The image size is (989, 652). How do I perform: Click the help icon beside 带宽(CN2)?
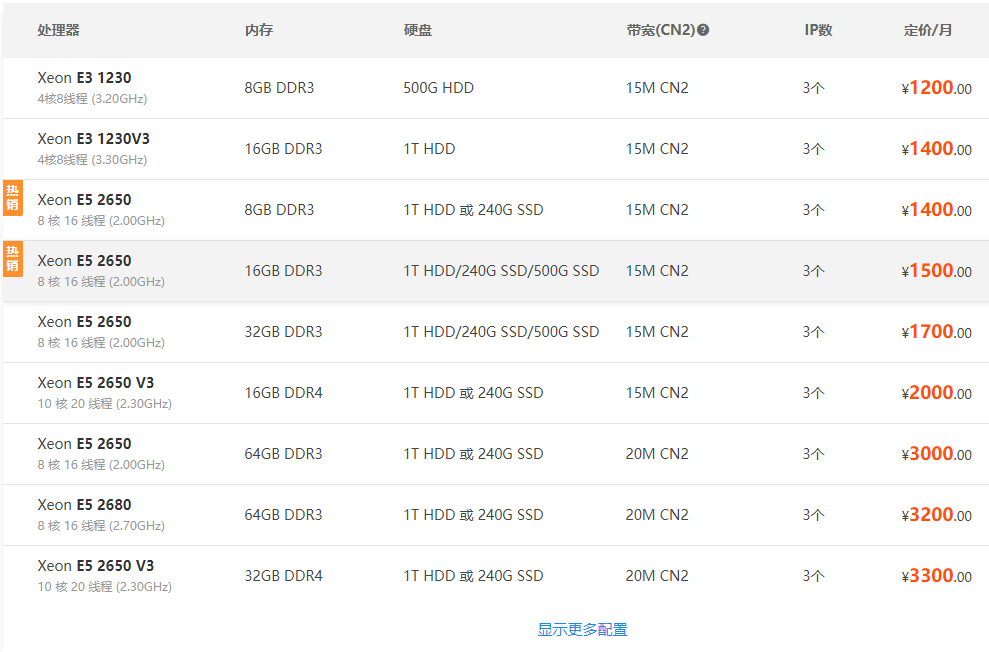703,30
